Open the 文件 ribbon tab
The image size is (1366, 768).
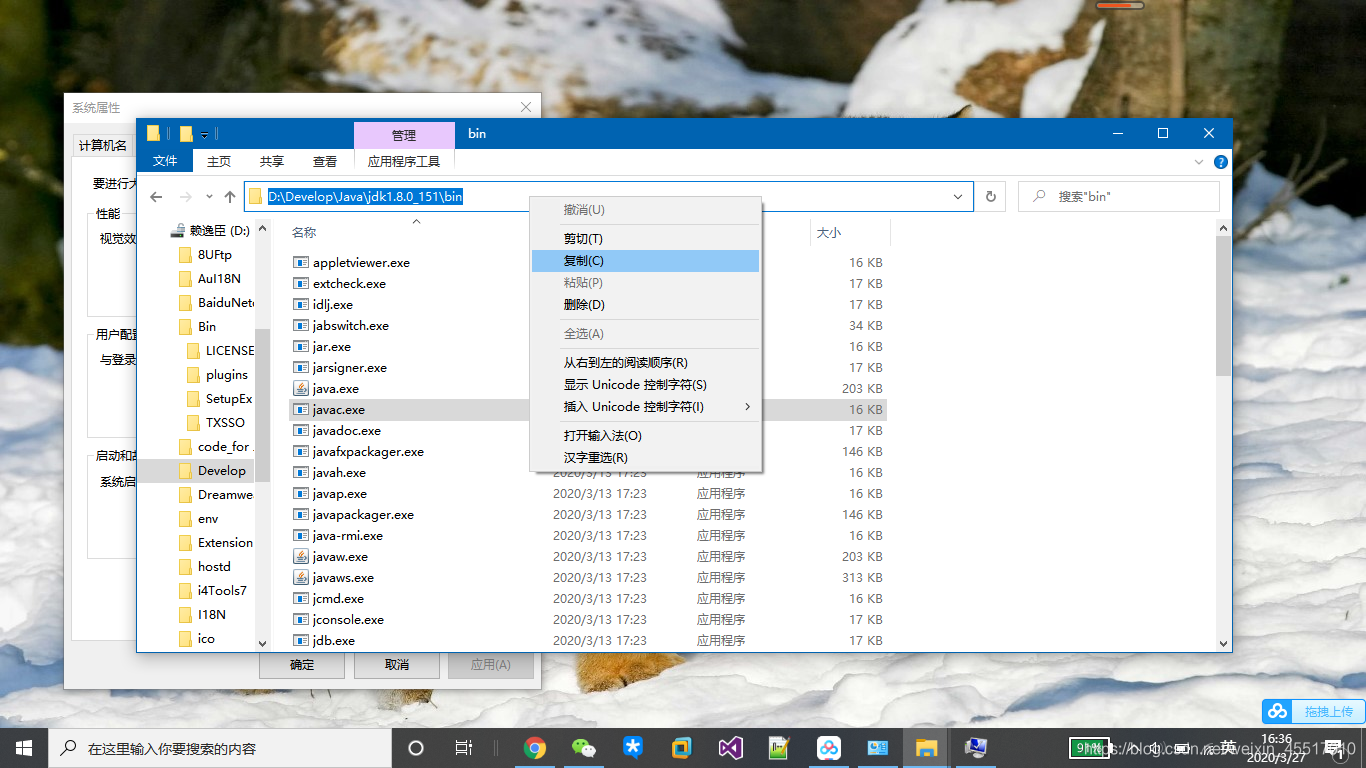165,161
